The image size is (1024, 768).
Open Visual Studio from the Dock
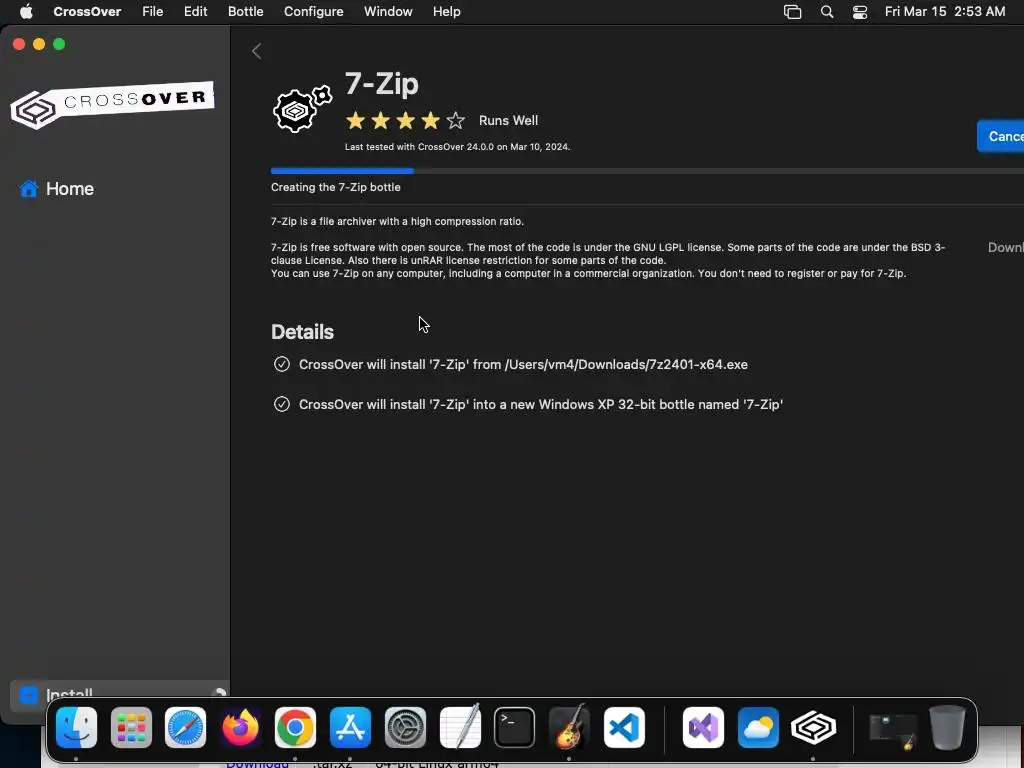point(703,727)
